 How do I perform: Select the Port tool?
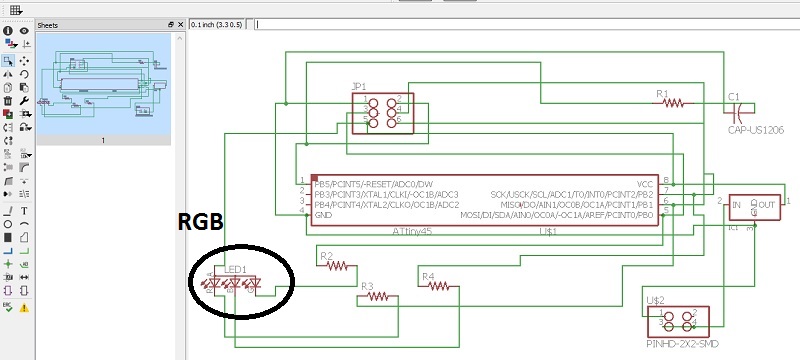[24, 290]
